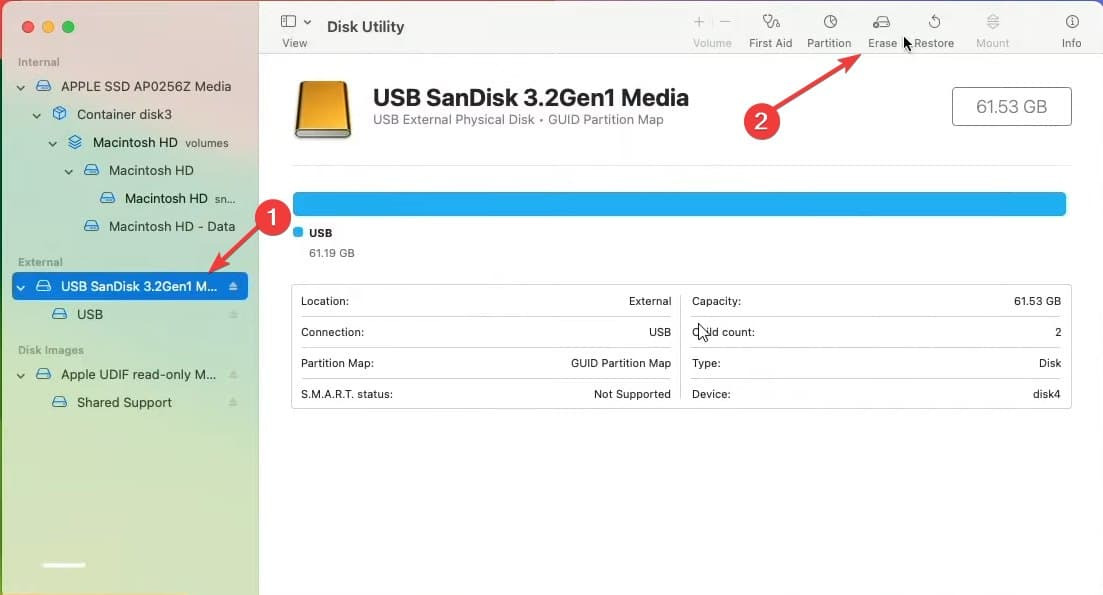This screenshot has width=1103, height=595.
Task: Select the USB volume in the sidebar
Action: (x=90, y=314)
